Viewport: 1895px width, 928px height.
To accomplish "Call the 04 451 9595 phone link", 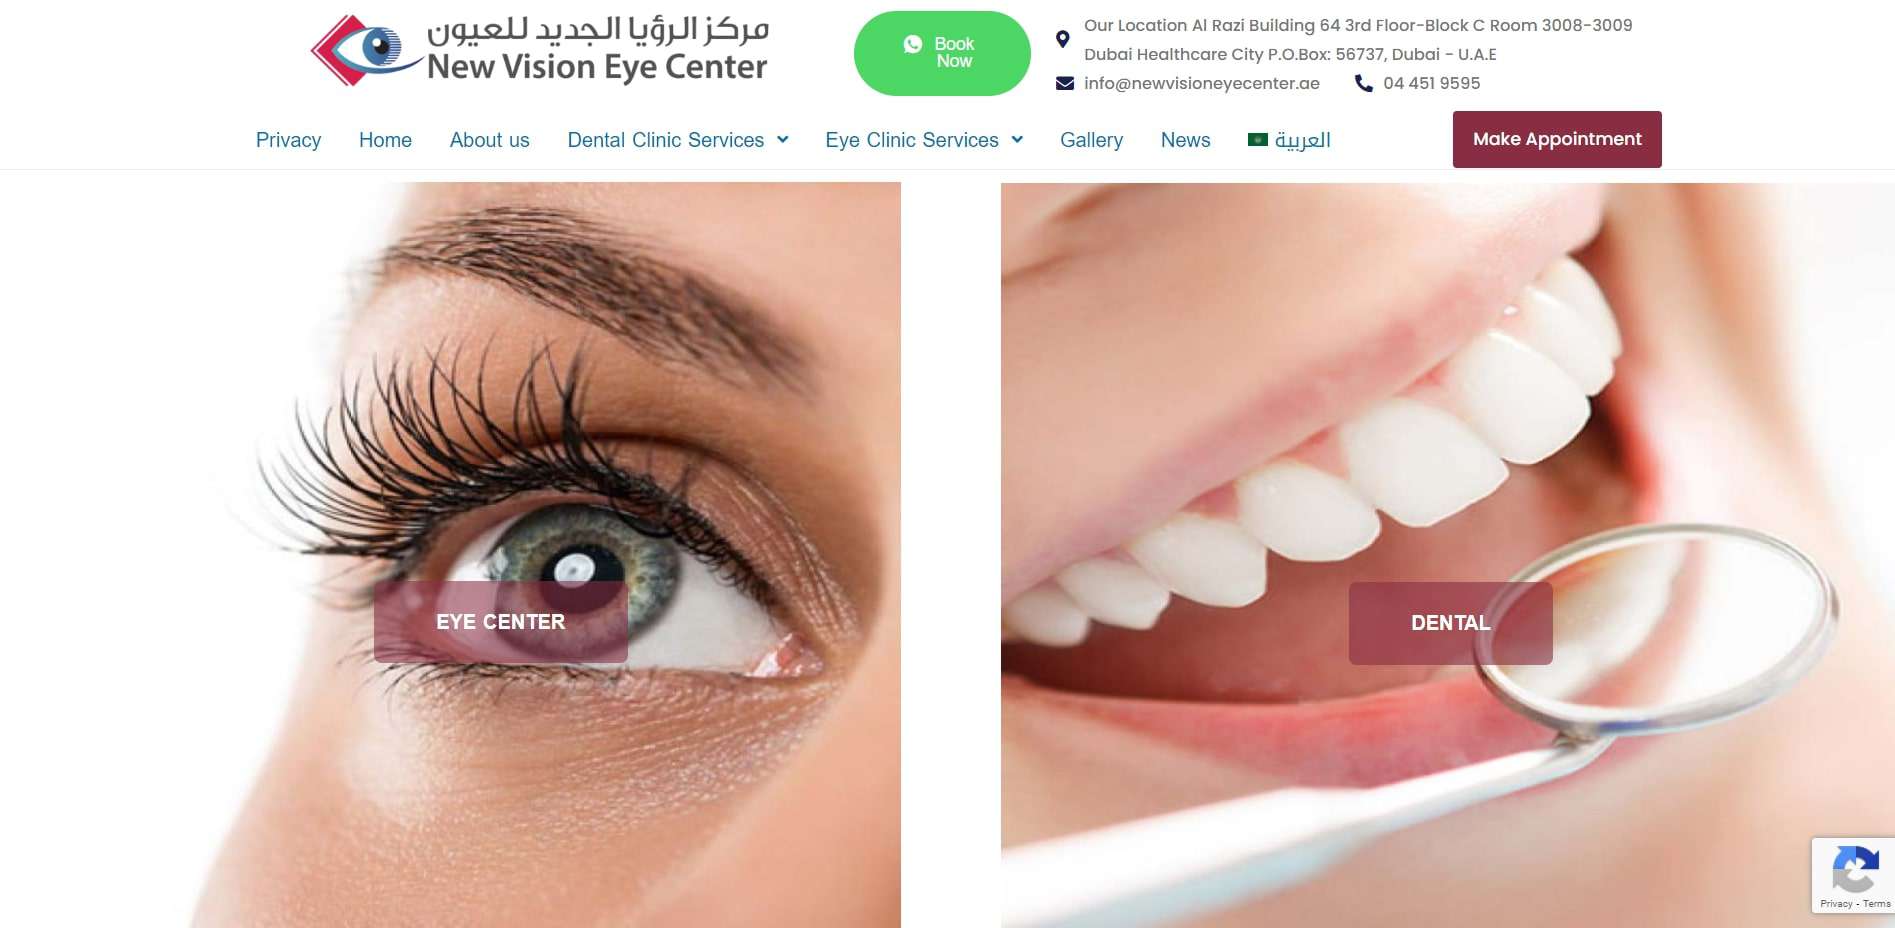I will (1431, 83).
